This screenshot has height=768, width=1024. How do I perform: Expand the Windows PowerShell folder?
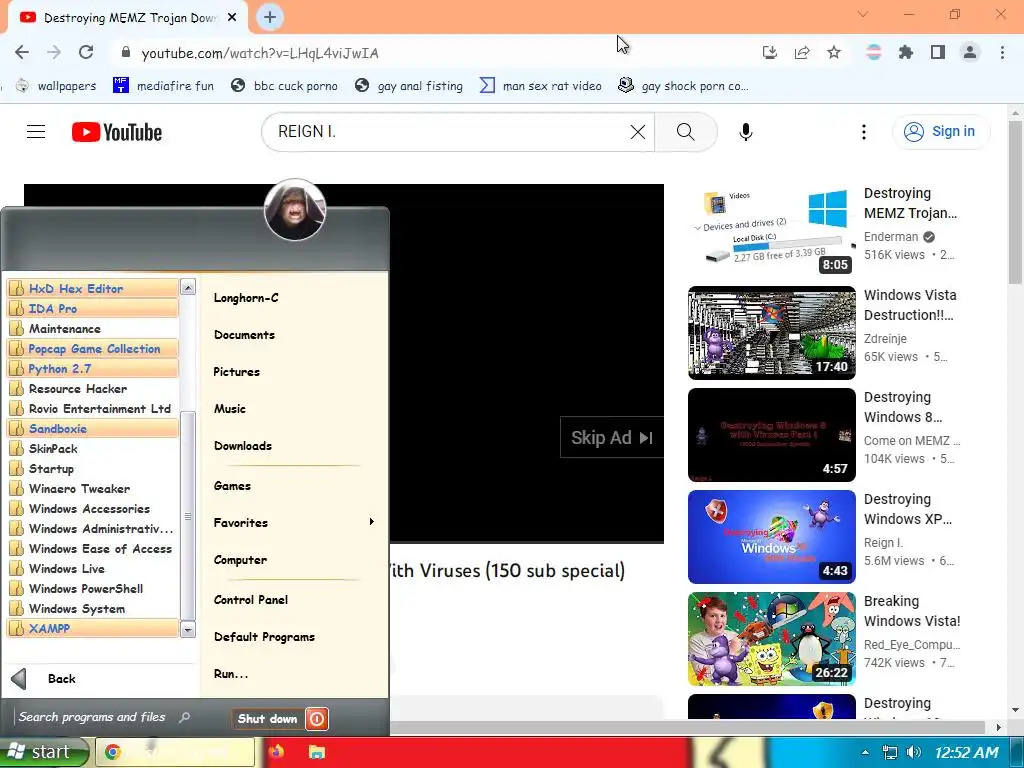tap(93, 588)
